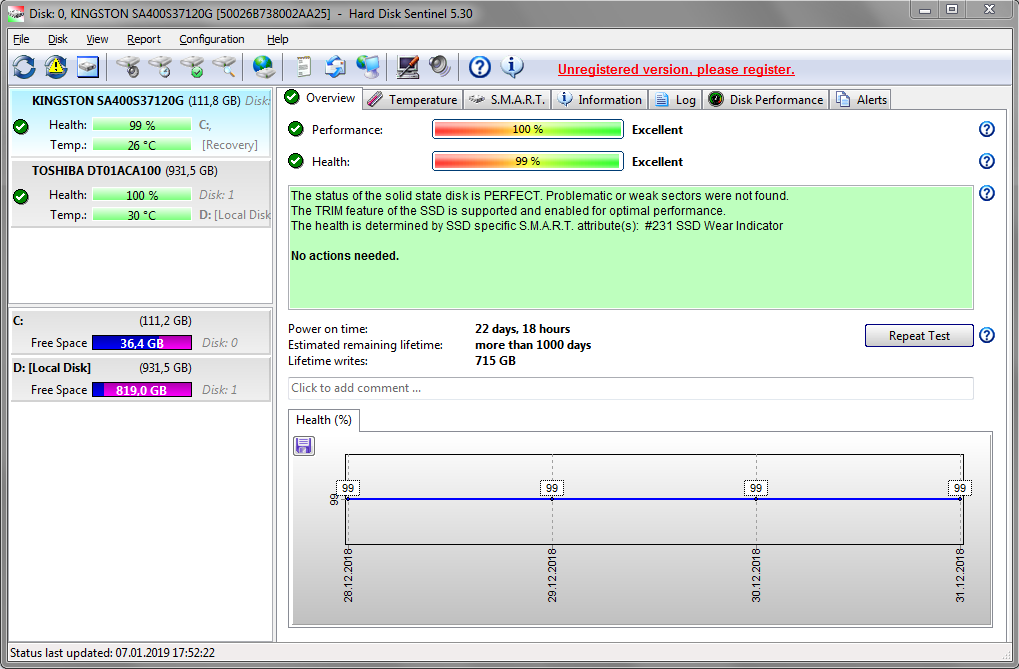Open the Disk menu
This screenshot has height=669, width=1019.
click(58, 39)
